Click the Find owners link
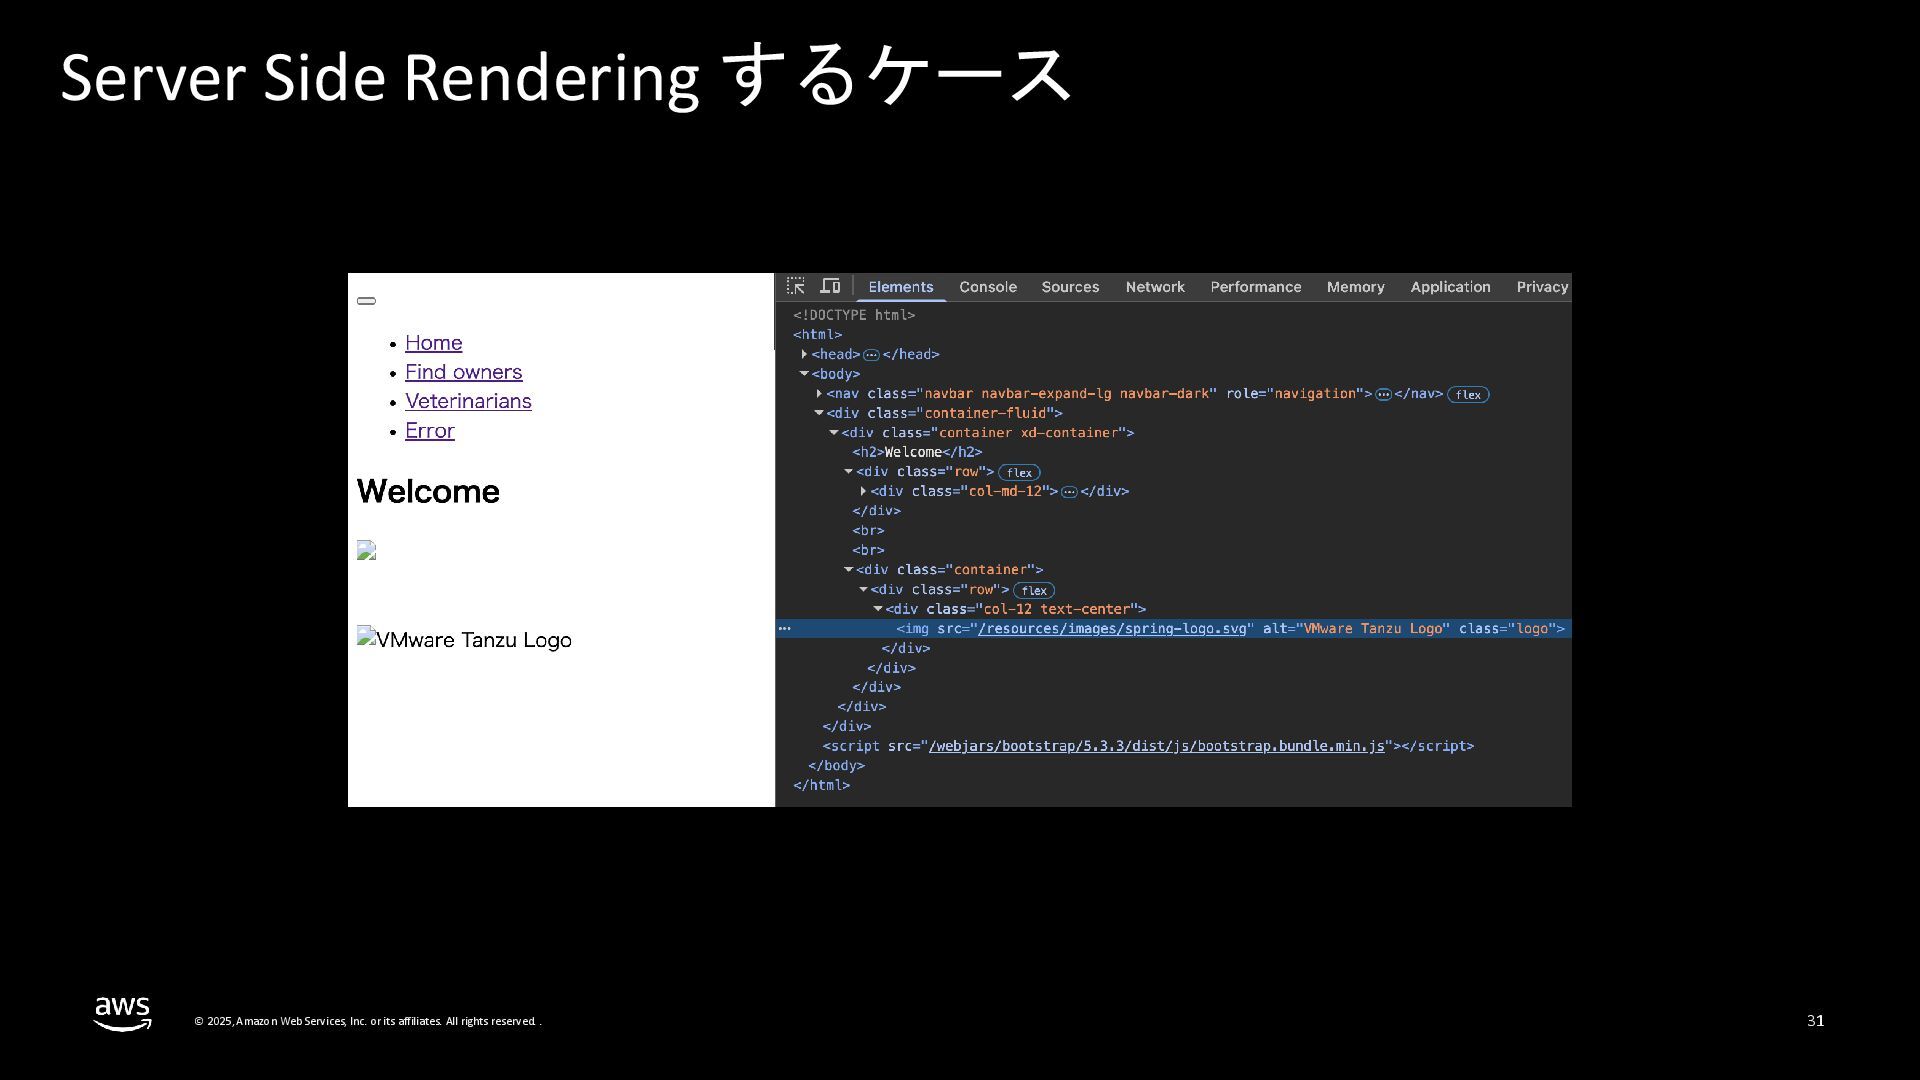The height and width of the screenshot is (1080, 1920). click(463, 372)
